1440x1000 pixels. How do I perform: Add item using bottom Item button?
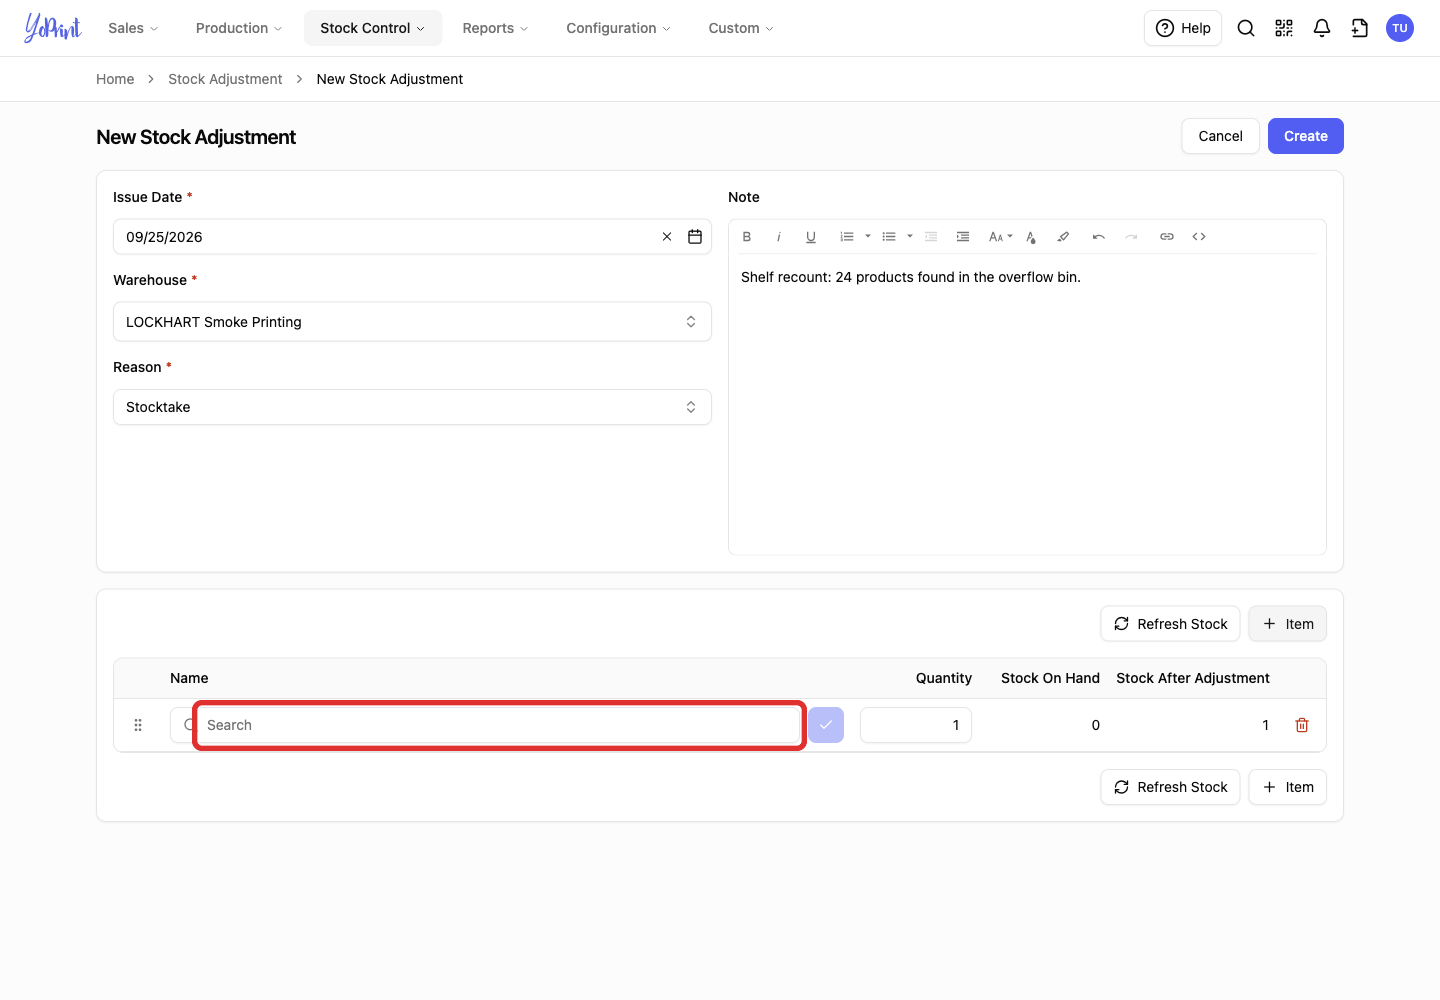click(x=1288, y=787)
